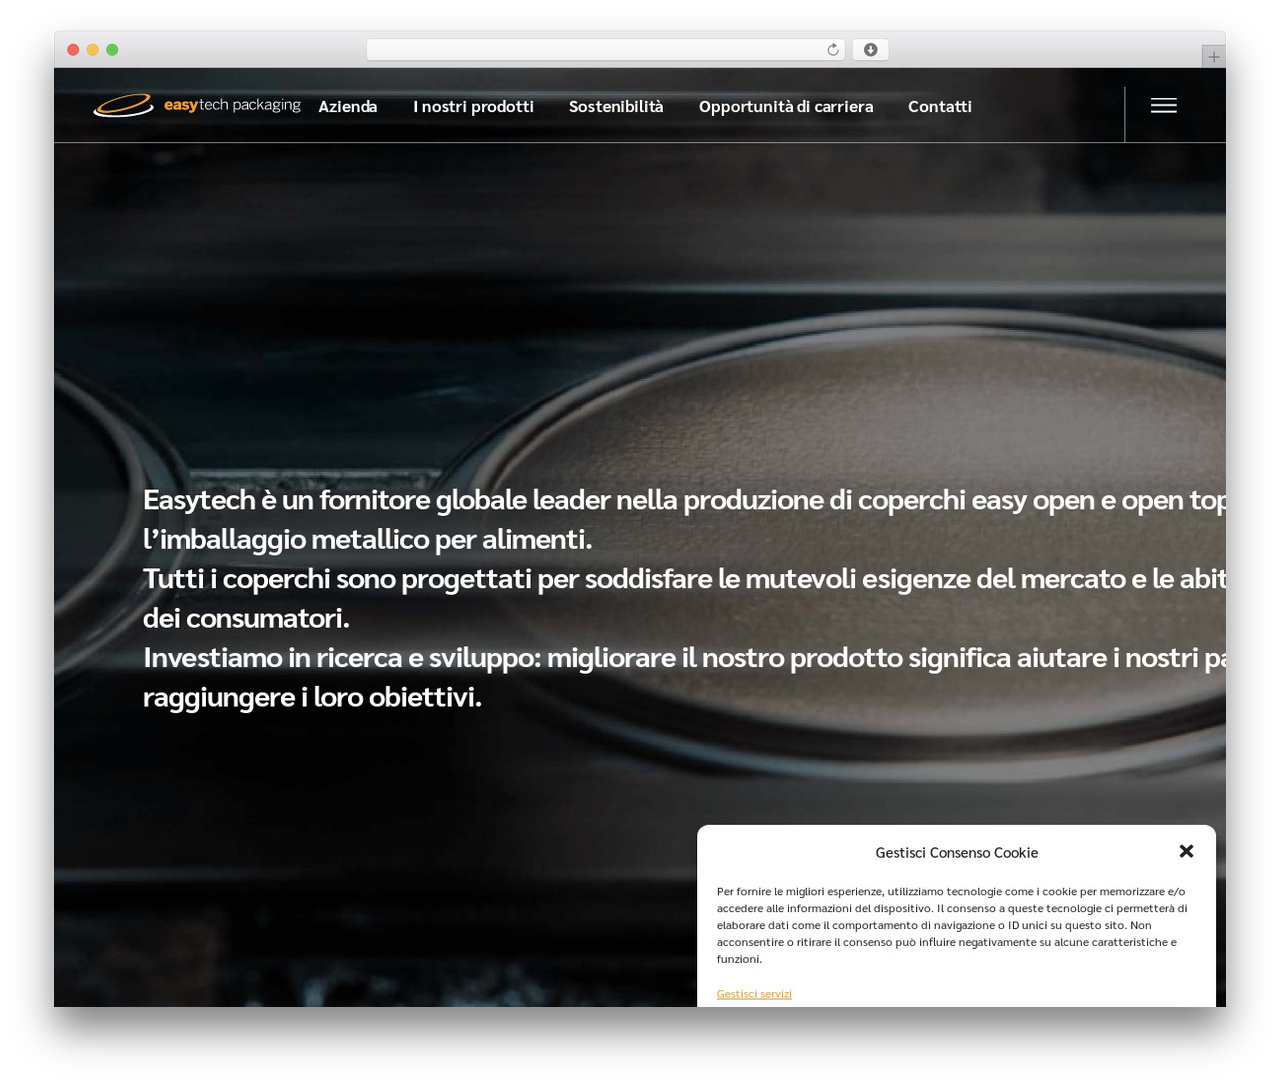1280x1084 pixels.
Task: Close the cookie consent dialog
Action: (1186, 851)
